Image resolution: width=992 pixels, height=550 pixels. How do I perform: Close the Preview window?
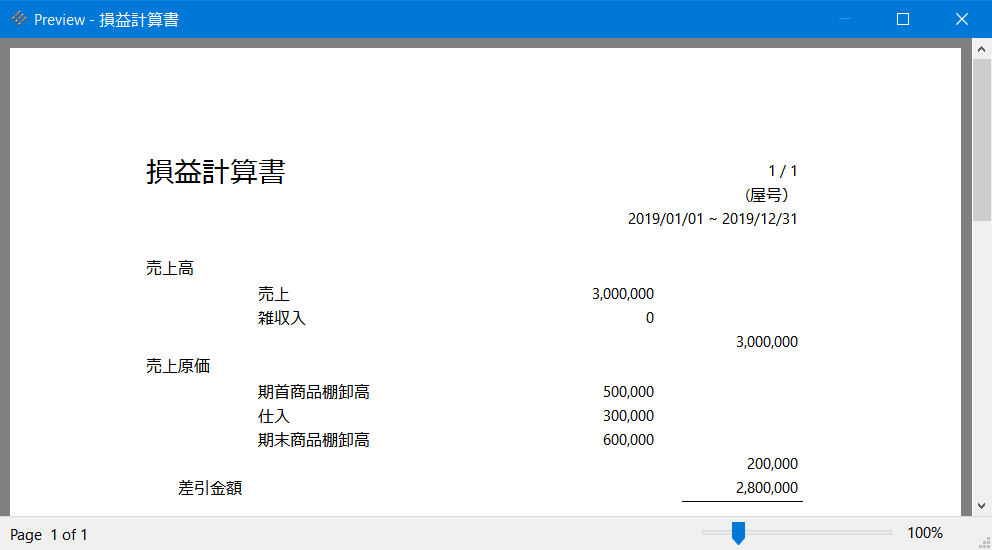[x=962, y=19]
